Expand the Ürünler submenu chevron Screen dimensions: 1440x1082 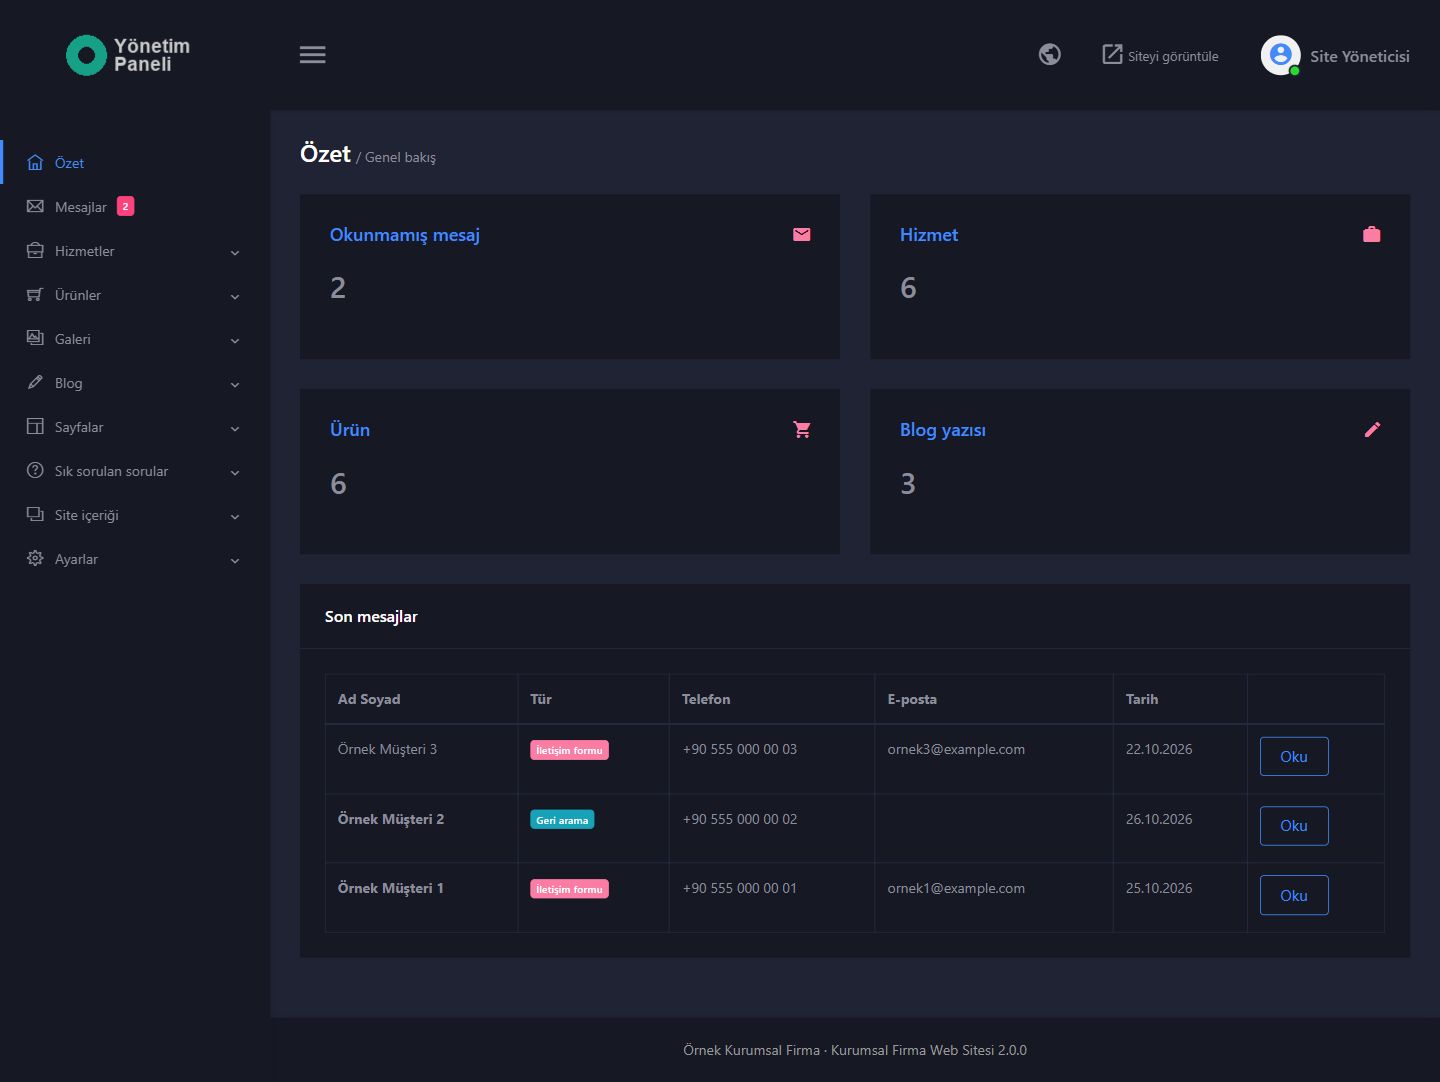(235, 297)
